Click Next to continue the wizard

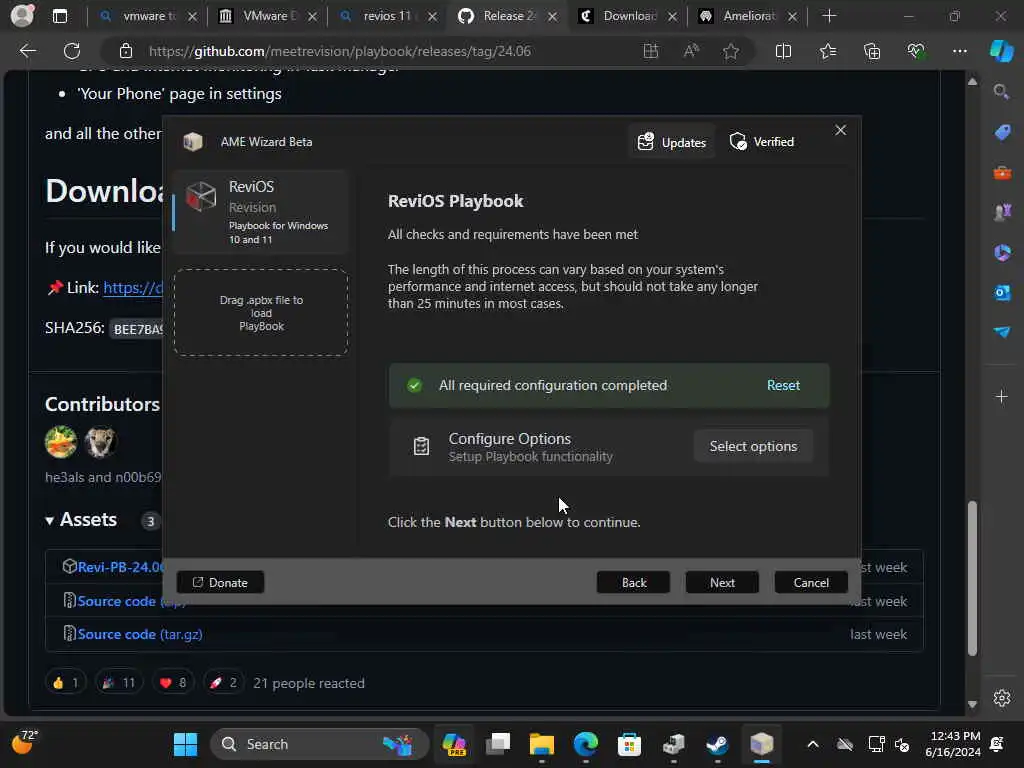(722, 583)
